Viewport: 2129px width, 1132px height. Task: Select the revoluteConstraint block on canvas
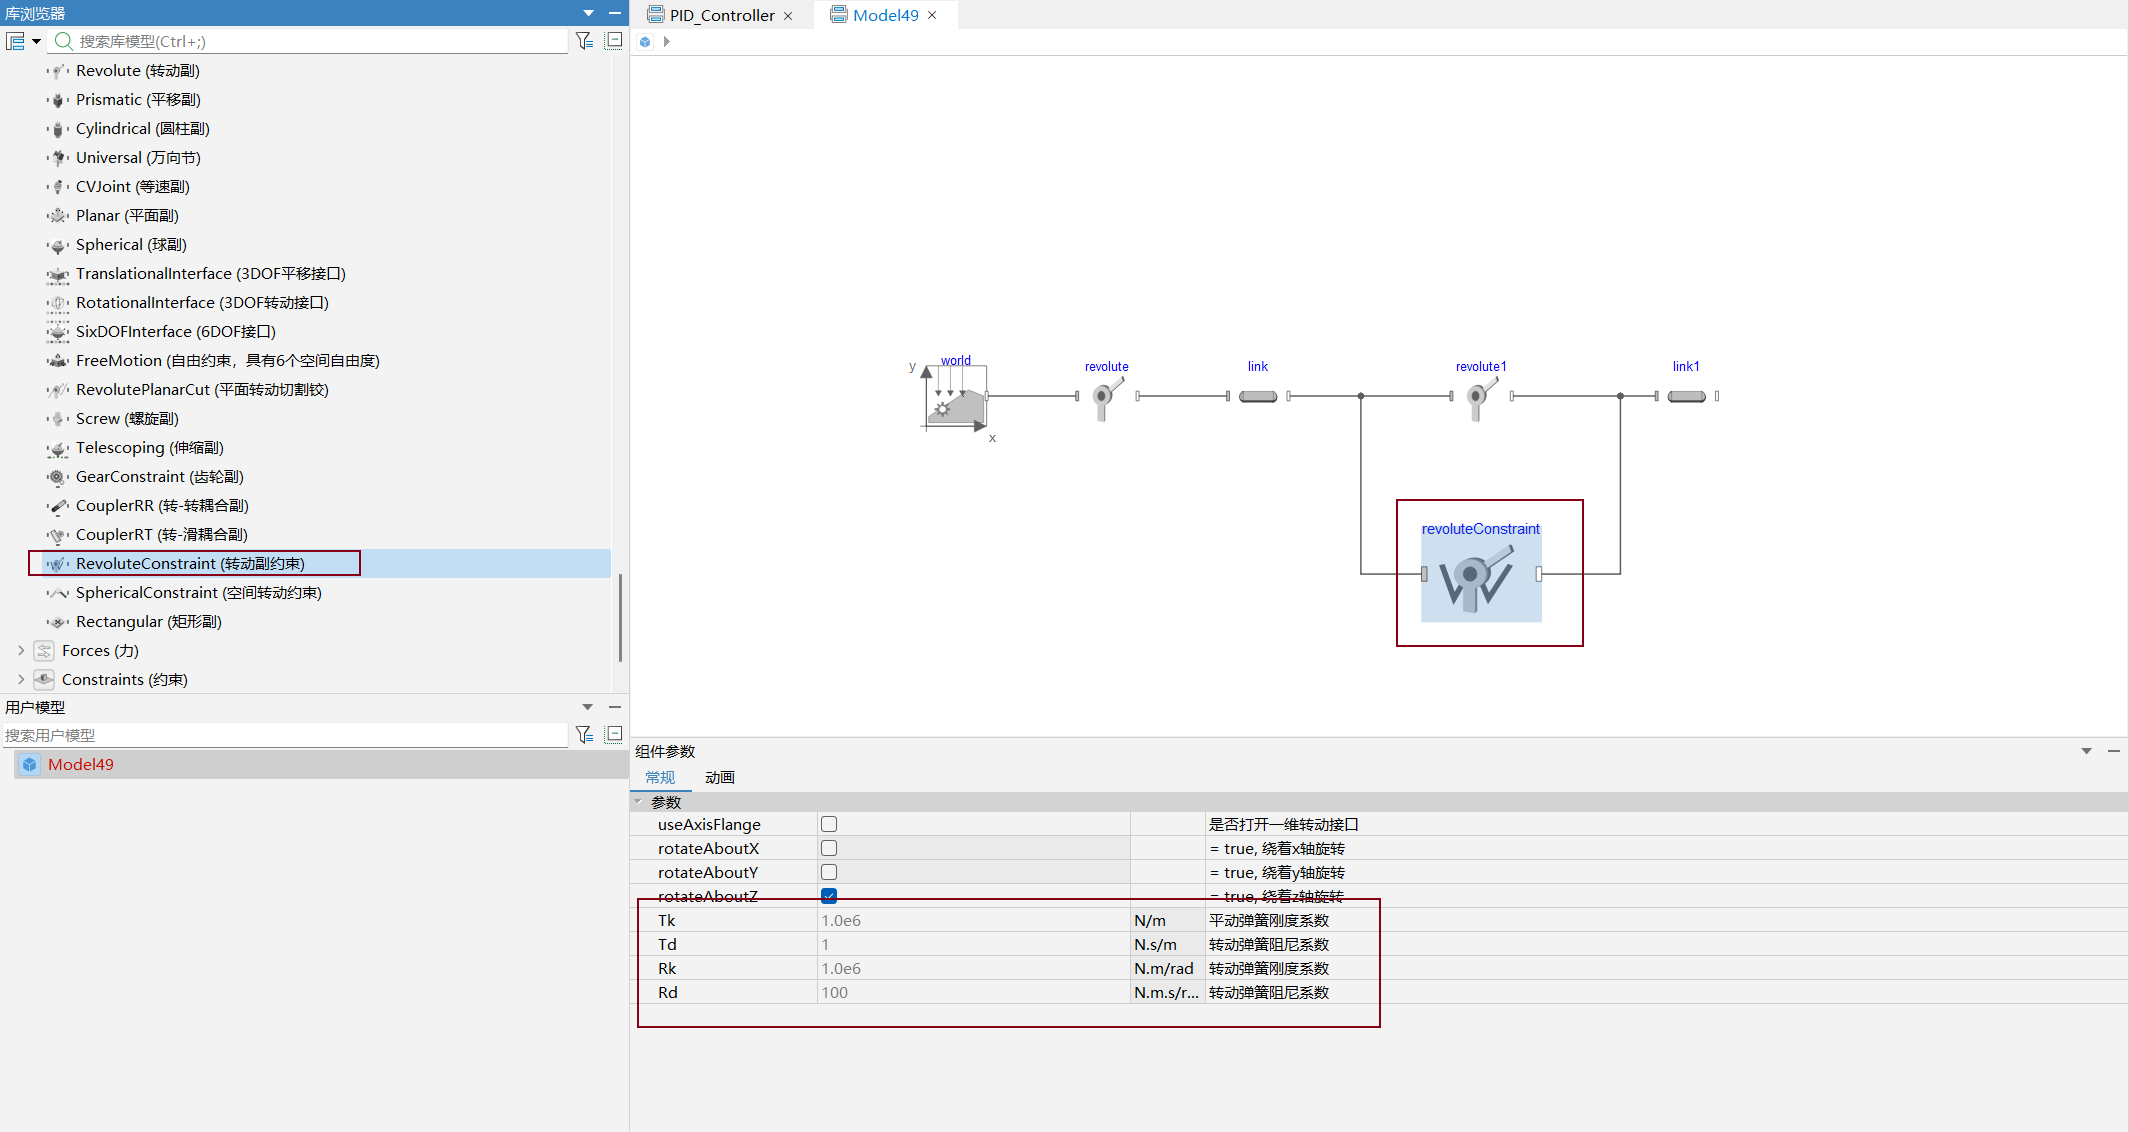tap(1481, 574)
